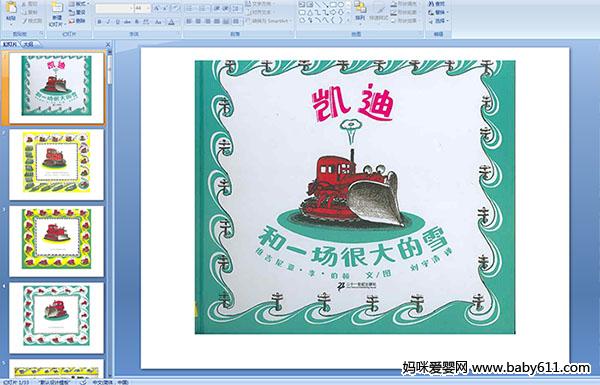Click the 查找 find button

coord(437,4)
